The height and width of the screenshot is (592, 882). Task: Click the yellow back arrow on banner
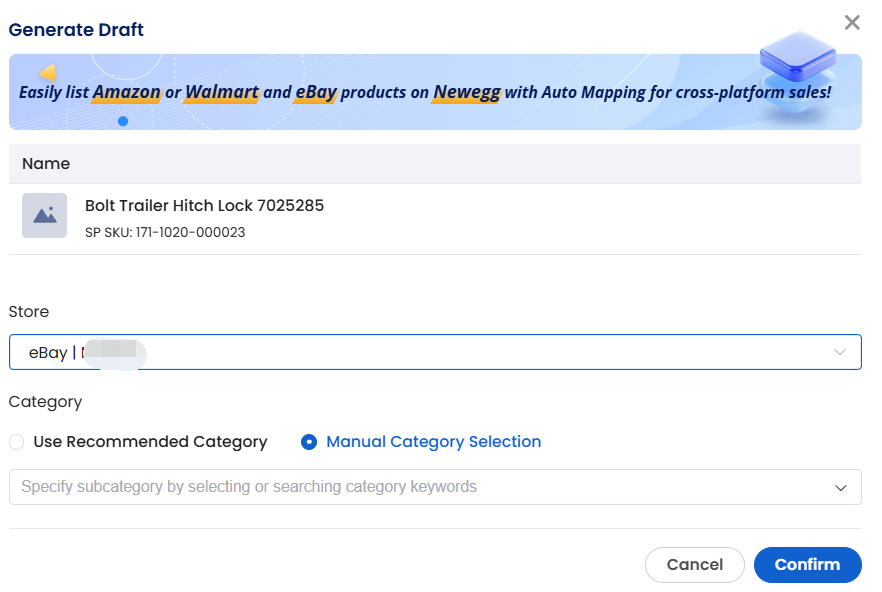(48, 72)
